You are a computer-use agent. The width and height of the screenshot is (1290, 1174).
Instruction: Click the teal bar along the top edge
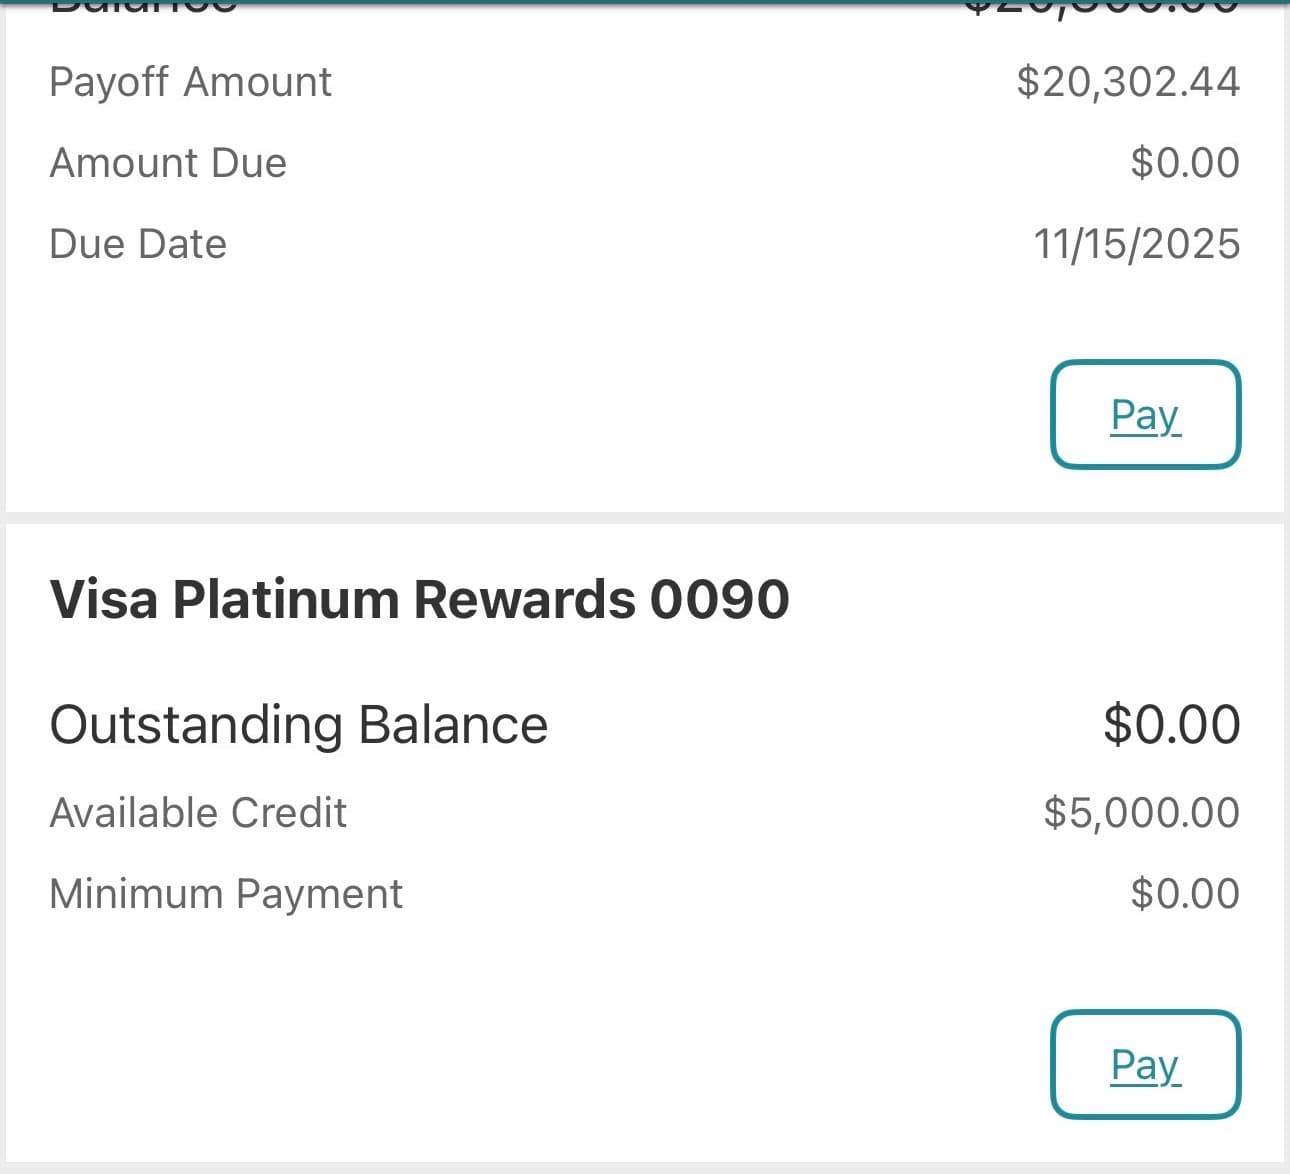[x=645, y=2]
